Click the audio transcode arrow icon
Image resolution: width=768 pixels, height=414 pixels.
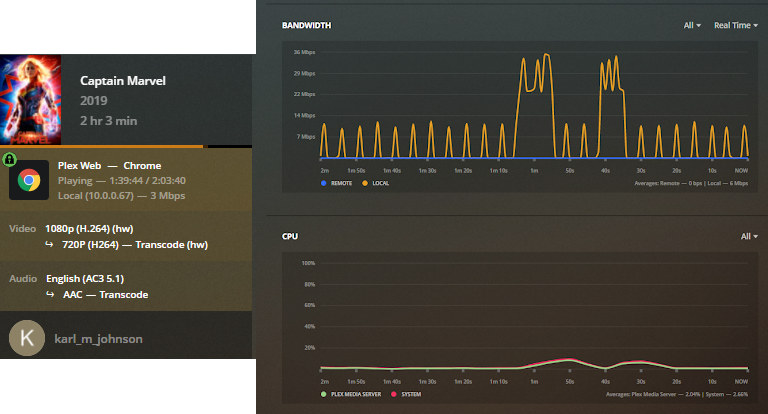[49, 294]
